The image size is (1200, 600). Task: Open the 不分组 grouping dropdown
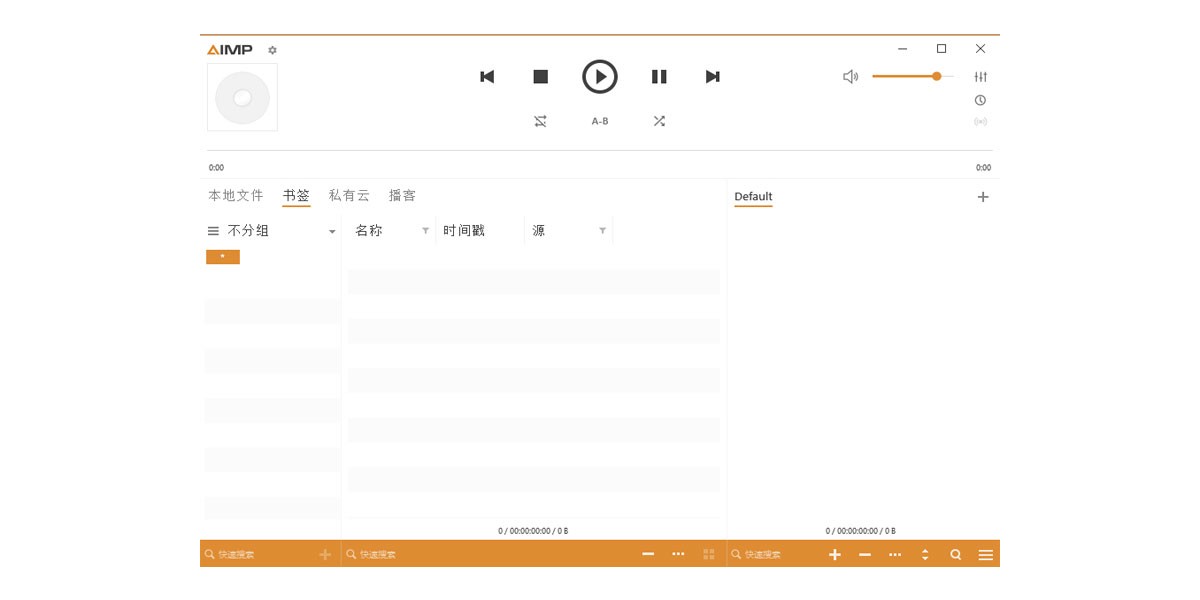(x=332, y=230)
